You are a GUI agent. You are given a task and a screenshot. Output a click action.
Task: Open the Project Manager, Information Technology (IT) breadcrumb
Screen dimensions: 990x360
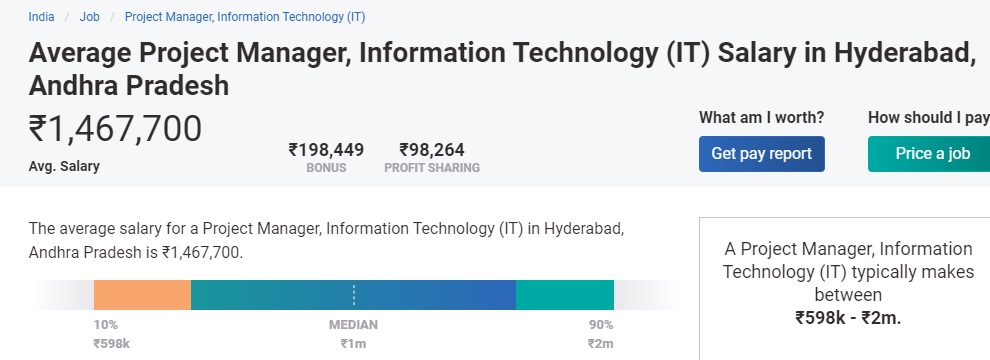click(x=245, y=17)
